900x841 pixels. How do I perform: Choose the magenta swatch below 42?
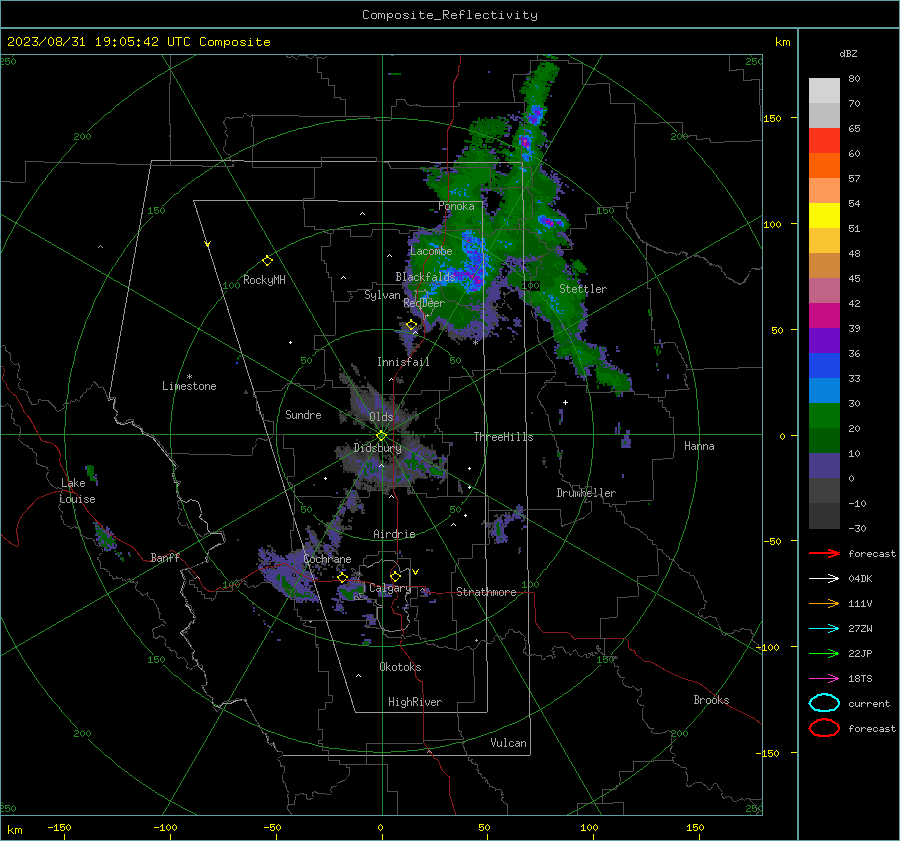coord(824,316)
